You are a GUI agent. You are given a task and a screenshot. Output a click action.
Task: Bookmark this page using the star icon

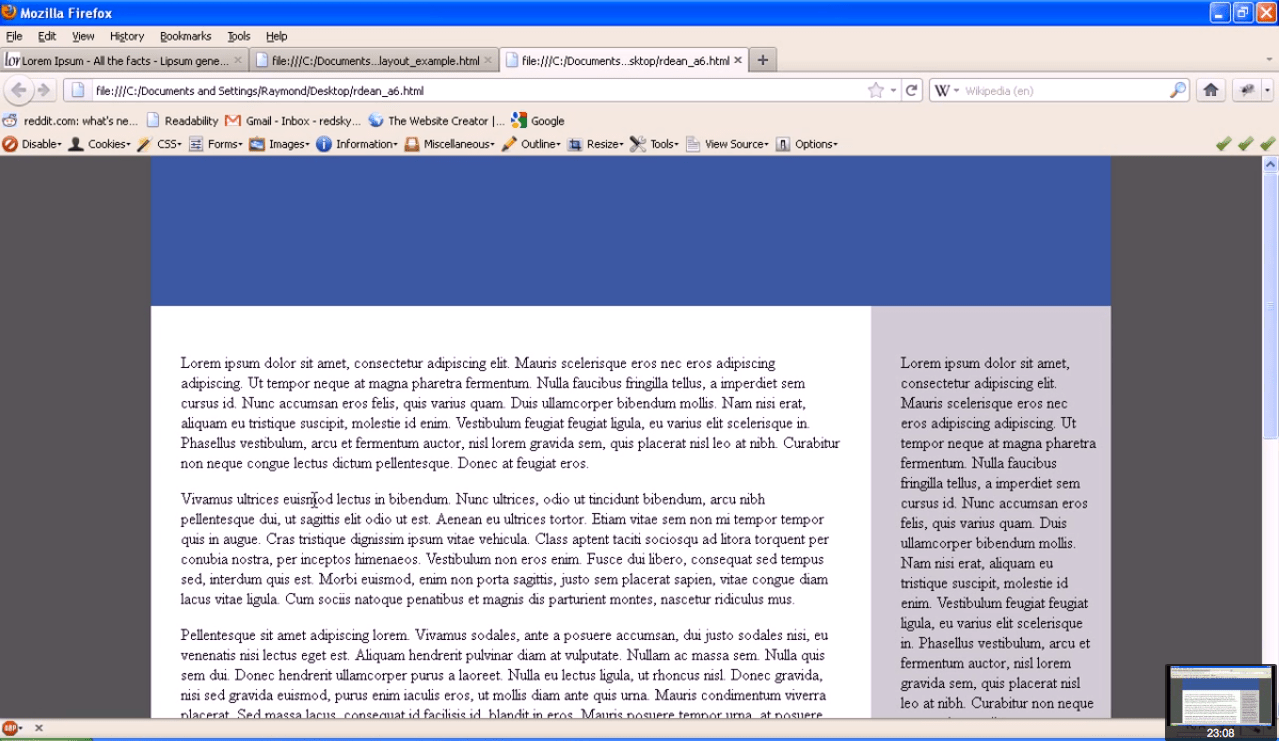874,89
